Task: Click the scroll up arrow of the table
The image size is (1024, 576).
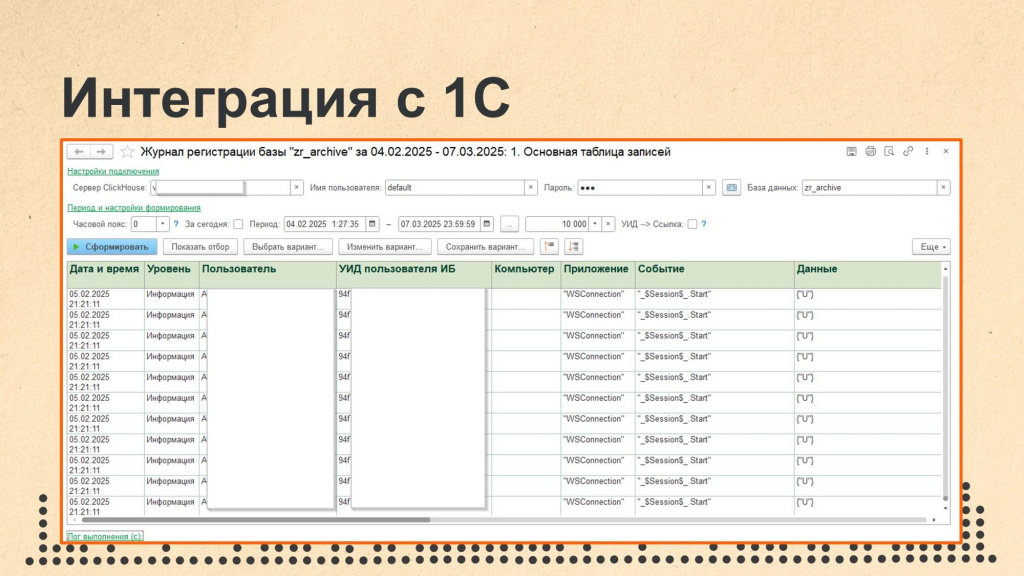Action: coord(945,268)
